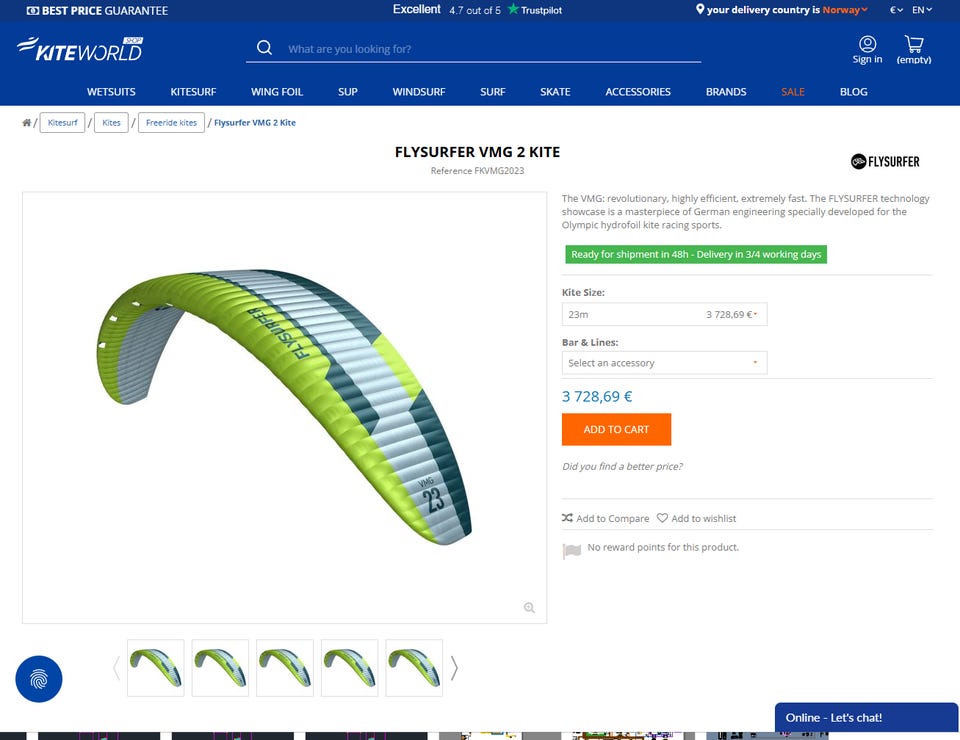Show next thumbnails with right arrow
Image resolution: width=960 pixels, height=740 pixels.
coord(454,668)
